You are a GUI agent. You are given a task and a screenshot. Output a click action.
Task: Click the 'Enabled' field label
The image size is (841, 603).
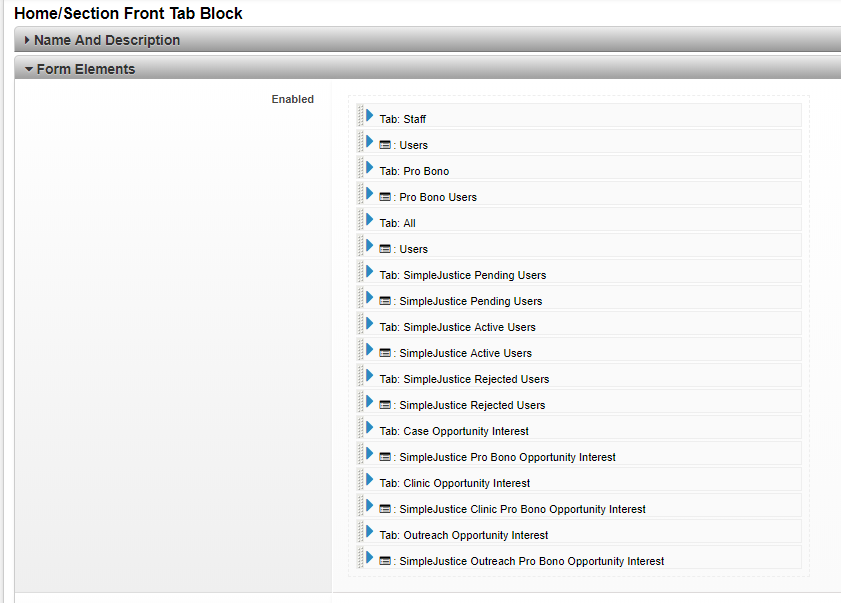[x=292, y=99]
